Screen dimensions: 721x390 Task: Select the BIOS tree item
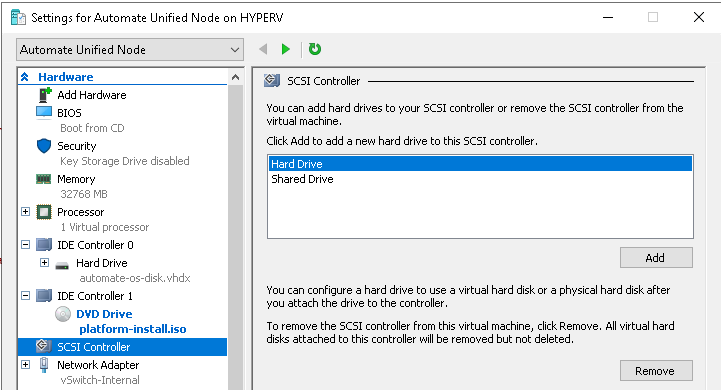pos(69,113)
